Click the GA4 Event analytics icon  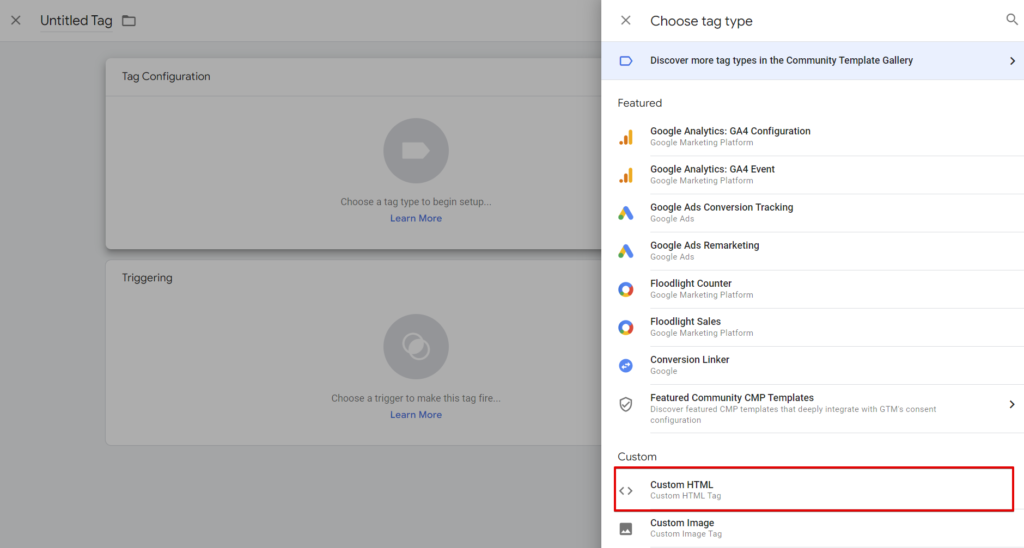[x=626, y=174]
